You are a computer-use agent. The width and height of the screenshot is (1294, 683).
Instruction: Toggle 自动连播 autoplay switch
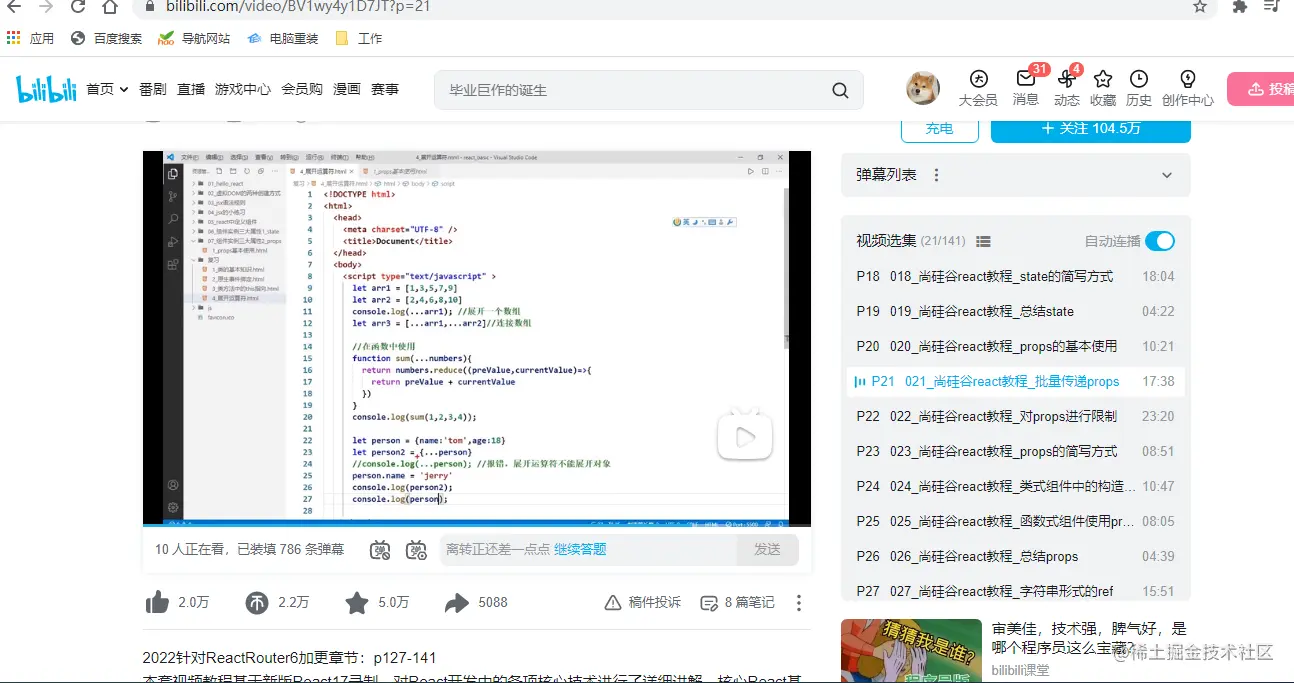(1160, 241)
